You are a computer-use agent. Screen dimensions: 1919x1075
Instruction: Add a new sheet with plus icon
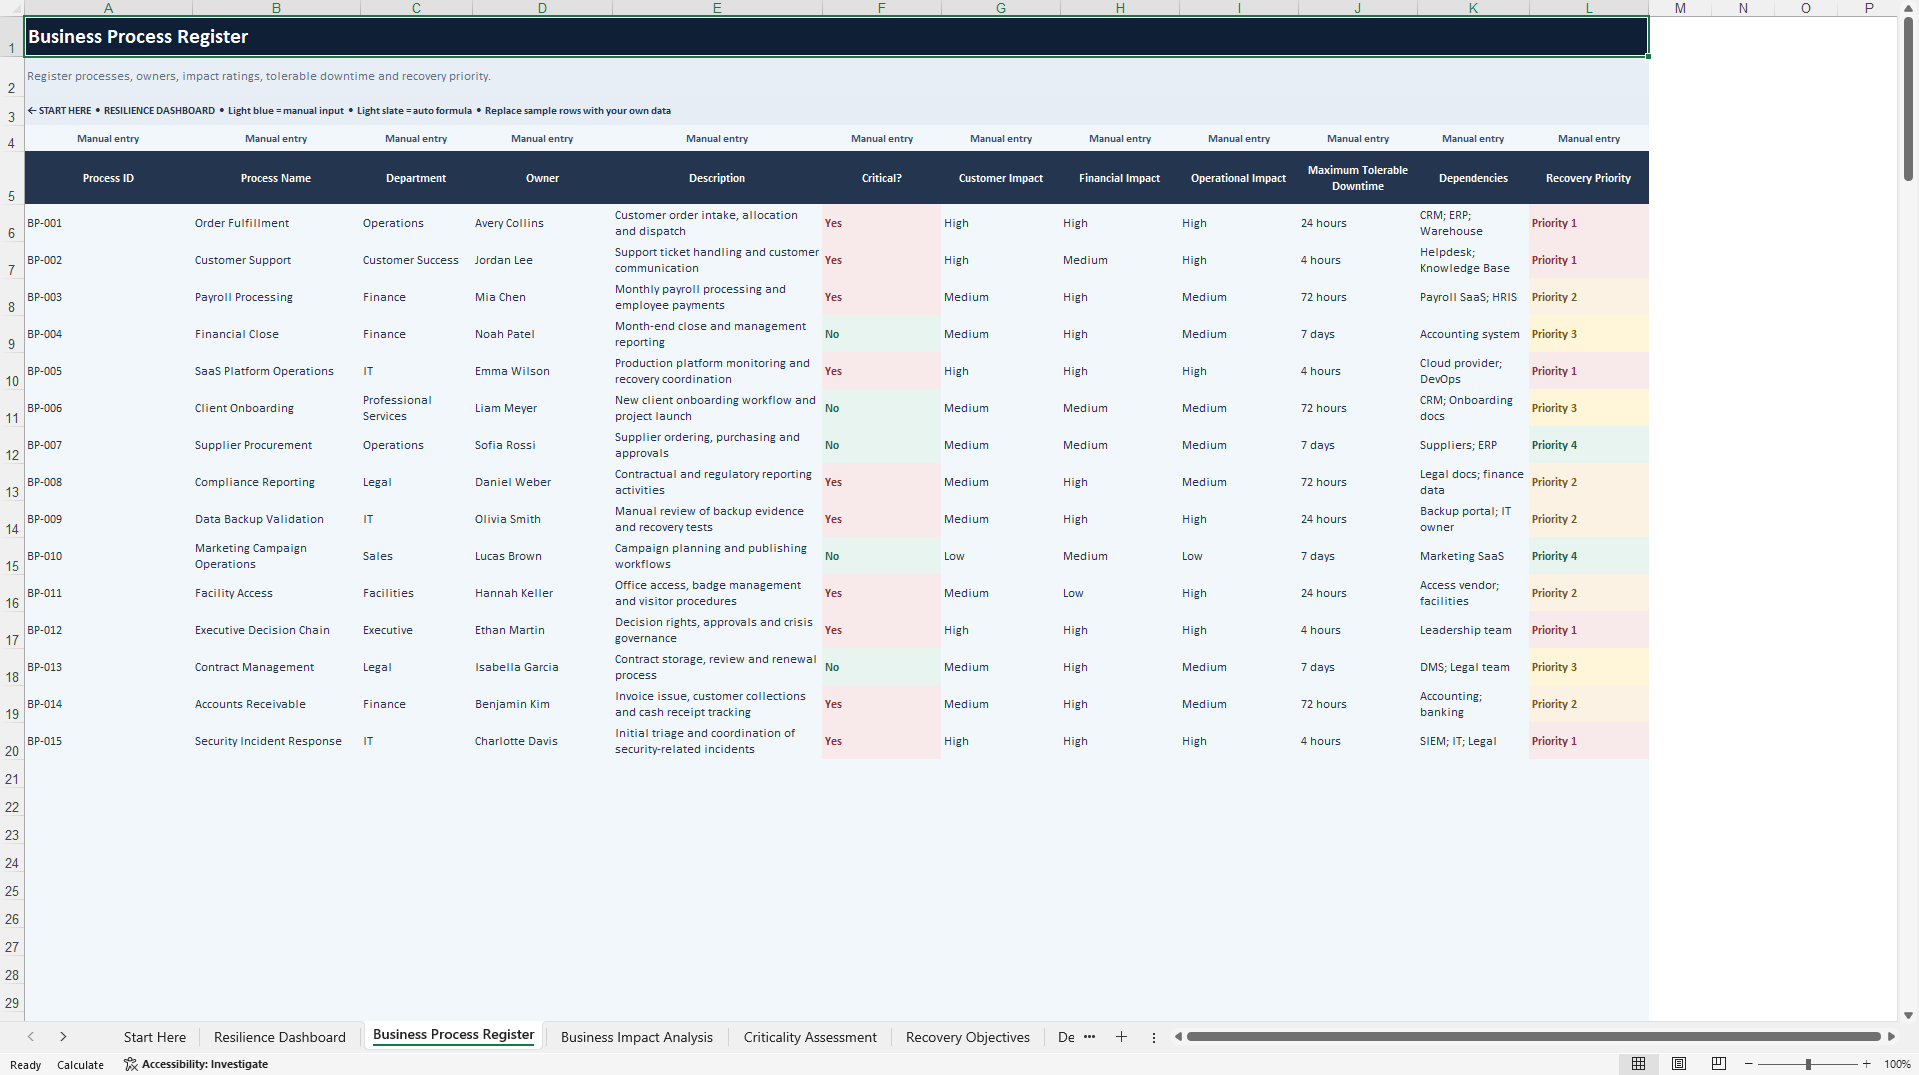coord(1121,1037)
